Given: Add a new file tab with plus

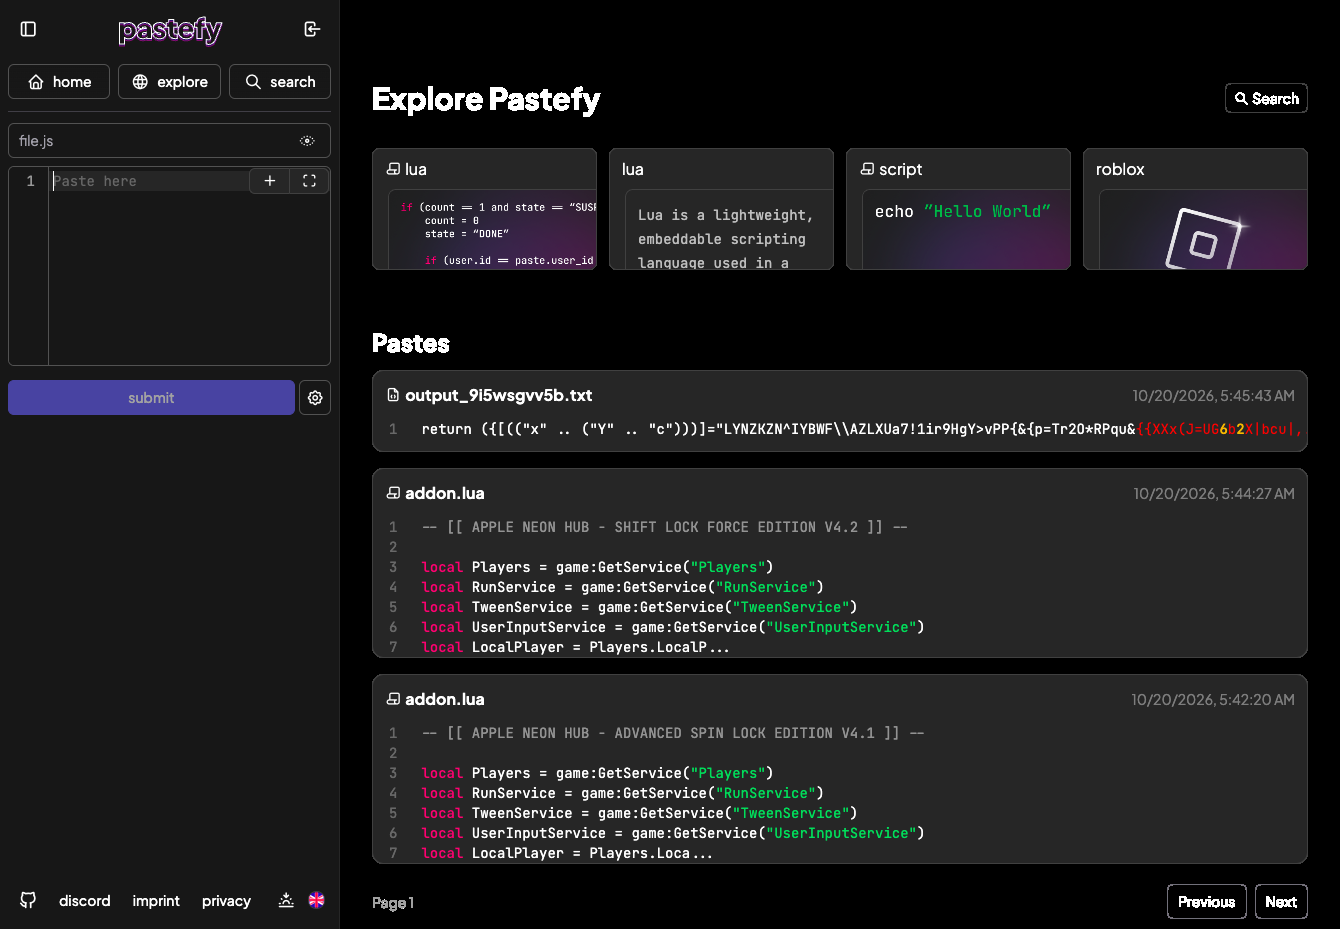Looking at the screenshot, I should click(x=269, y=181).
